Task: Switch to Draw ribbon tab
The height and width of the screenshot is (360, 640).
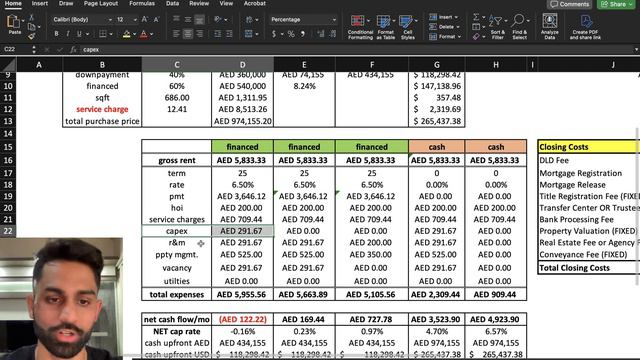Action: (x=66, y=3)
